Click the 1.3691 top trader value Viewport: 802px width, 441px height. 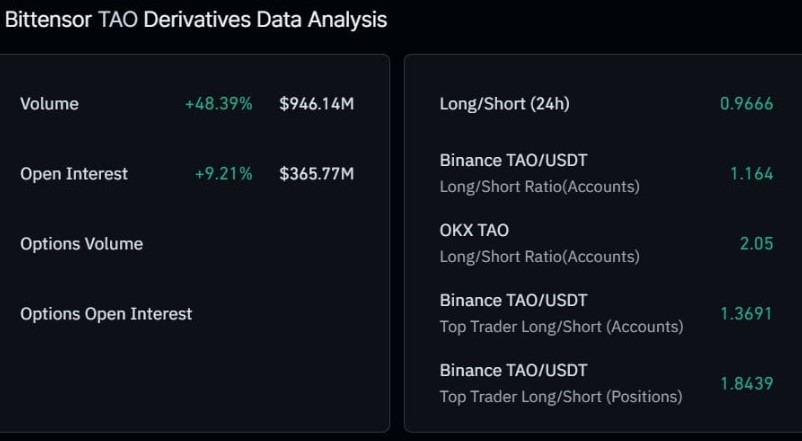click(x=747, y=314)
